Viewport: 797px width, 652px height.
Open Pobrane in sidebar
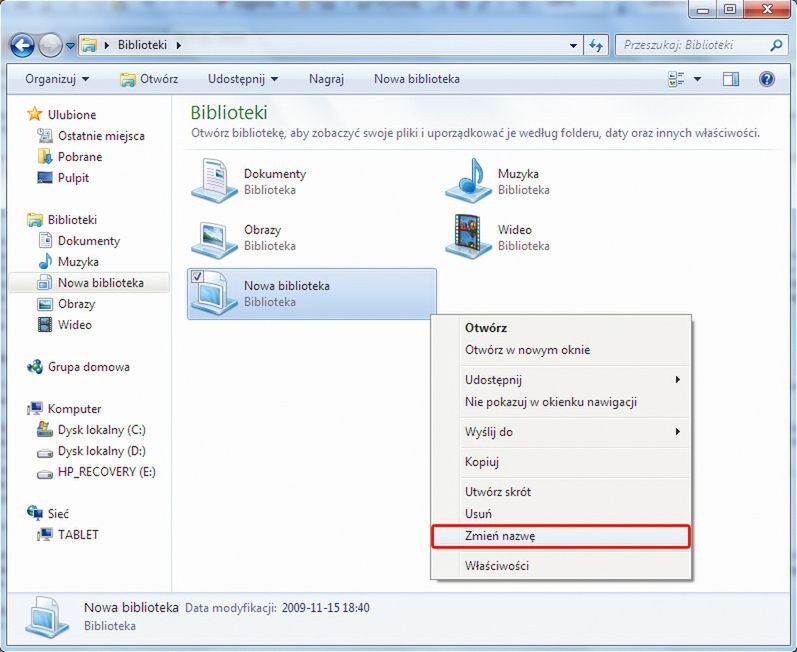(80, 157)
